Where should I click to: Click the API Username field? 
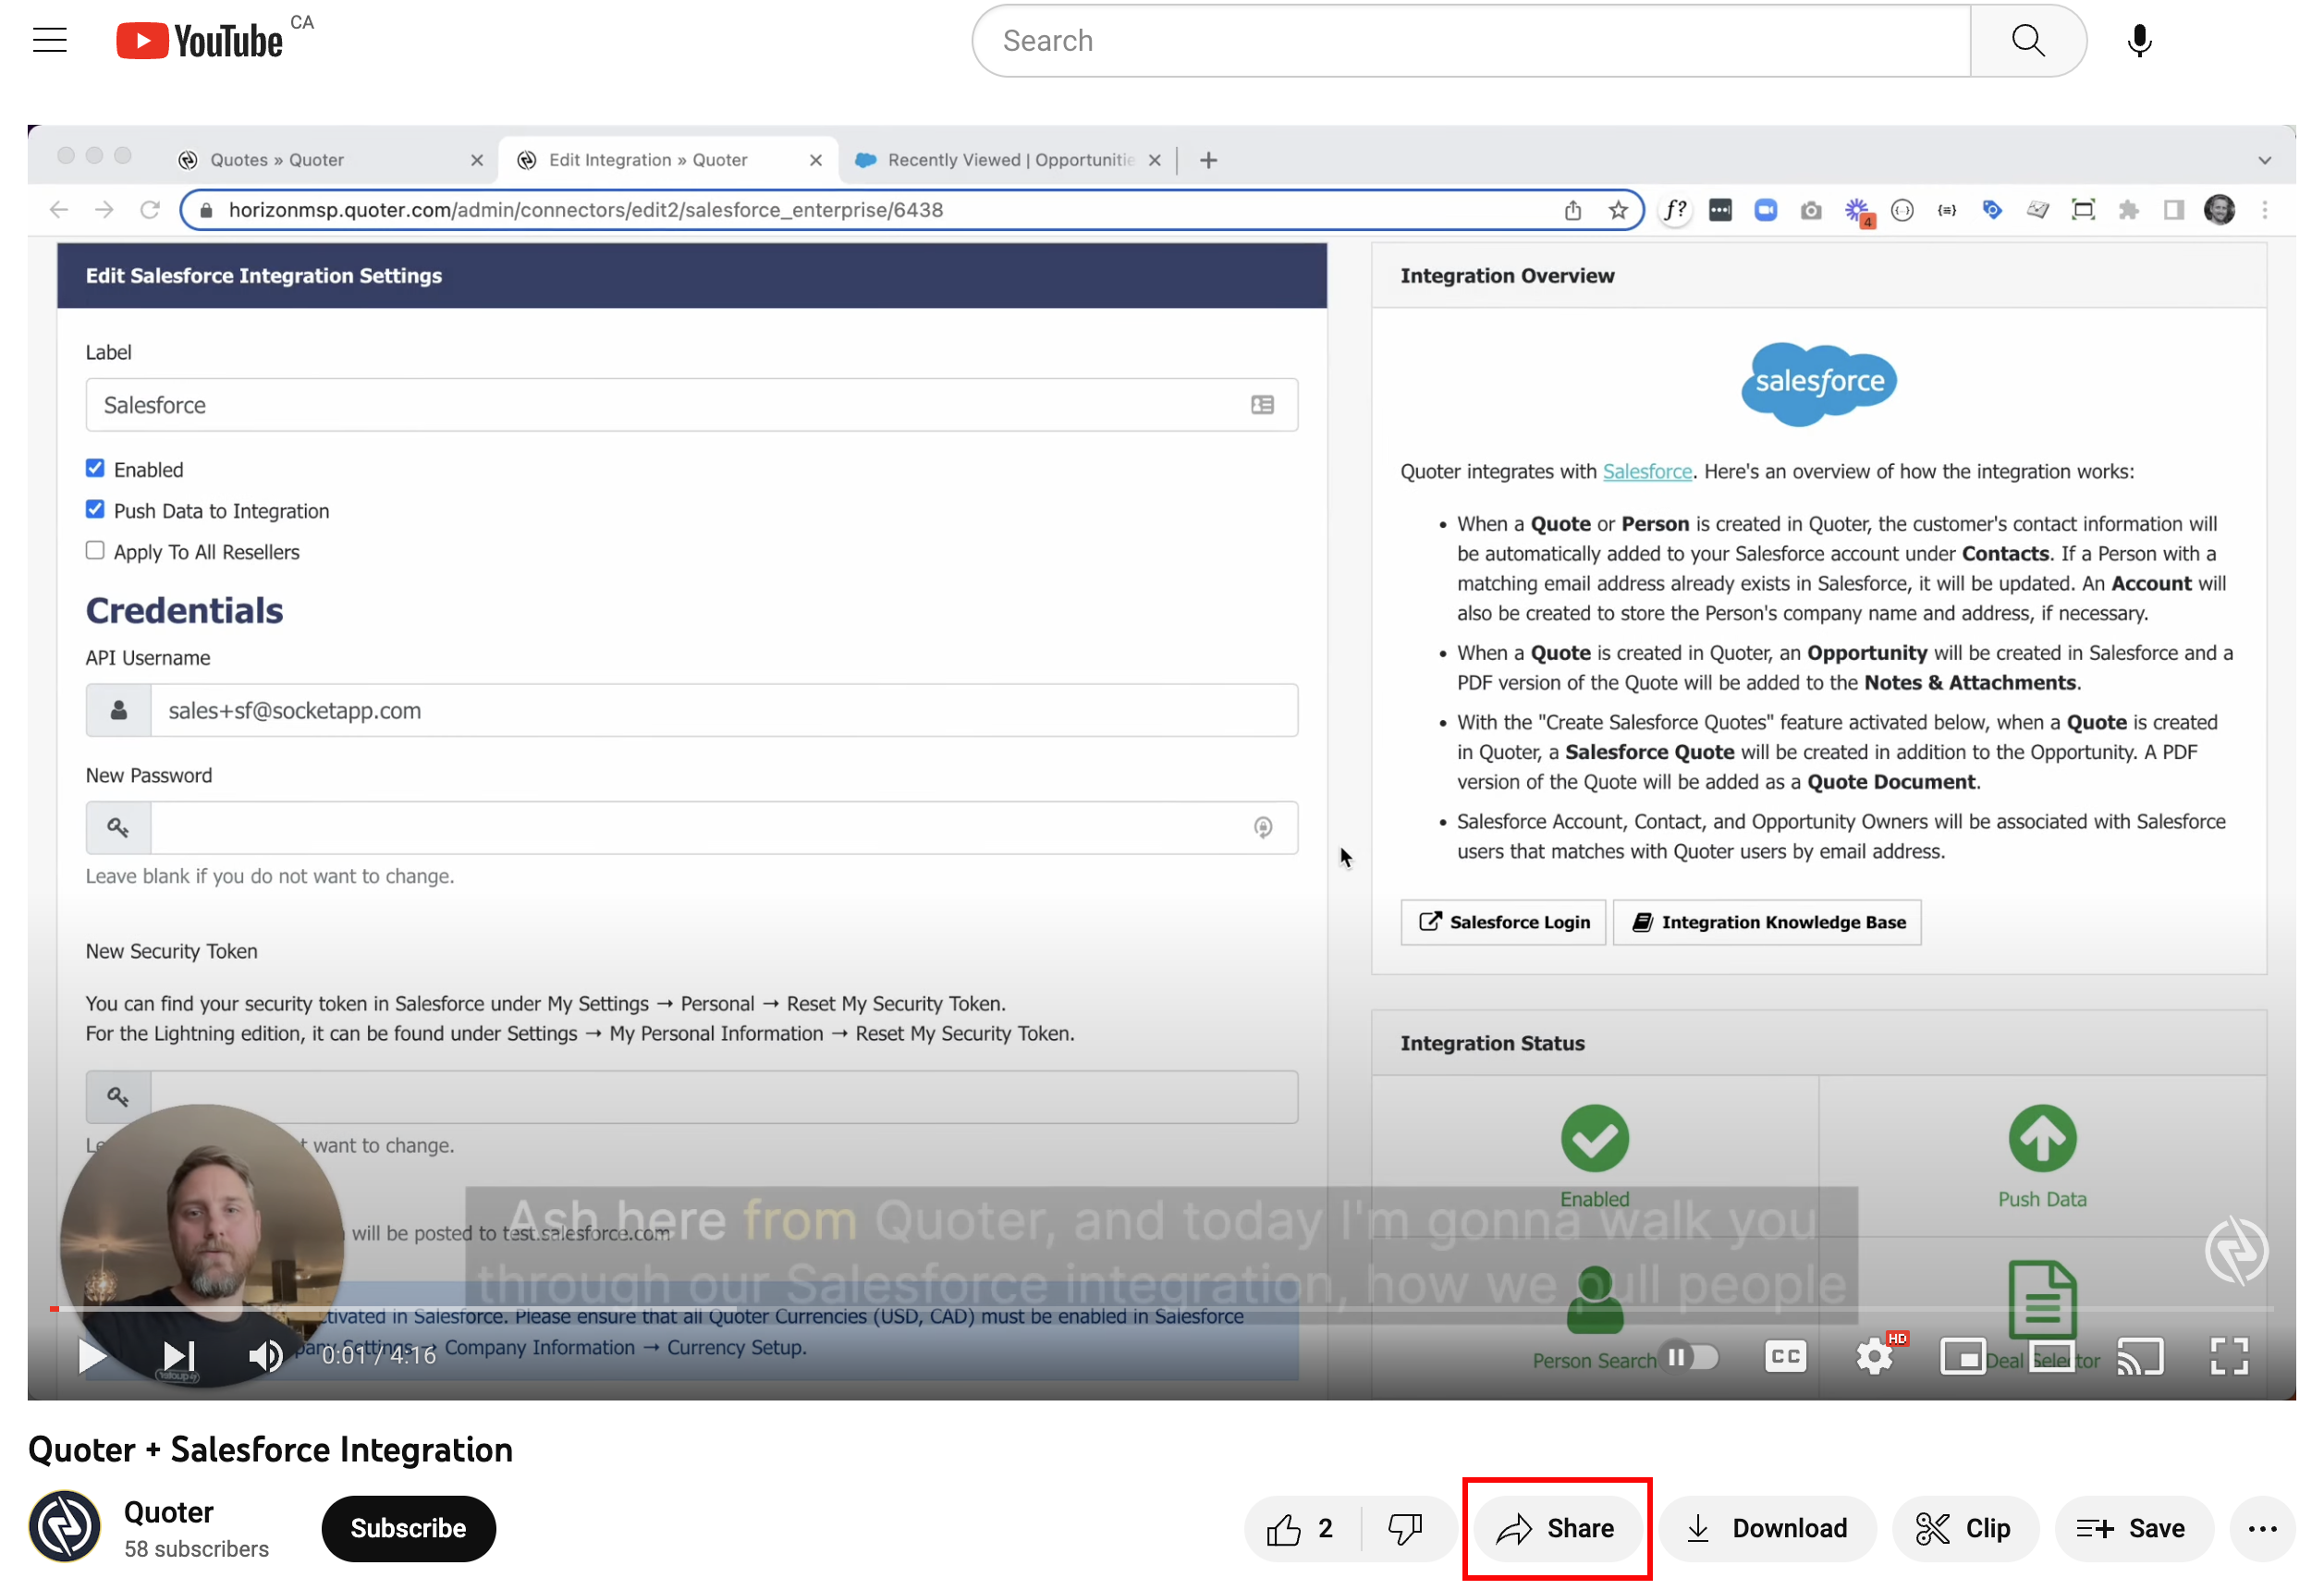click(724, 711)
